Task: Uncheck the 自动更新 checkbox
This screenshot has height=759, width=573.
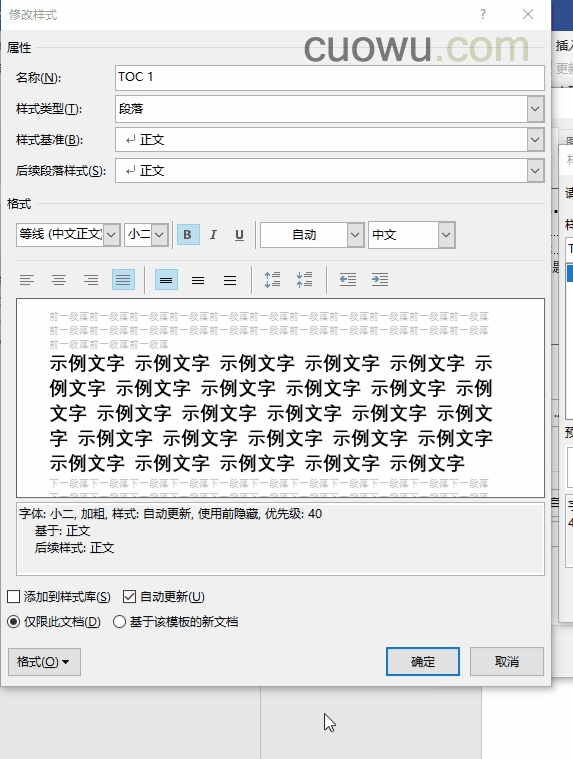Action: [x=129, y=596]
